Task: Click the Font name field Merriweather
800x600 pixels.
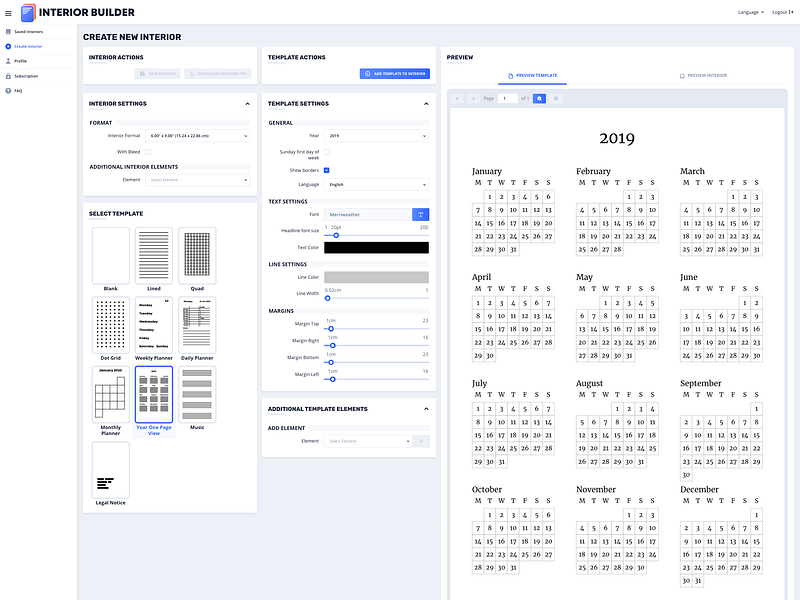Action: pos(368,214)
